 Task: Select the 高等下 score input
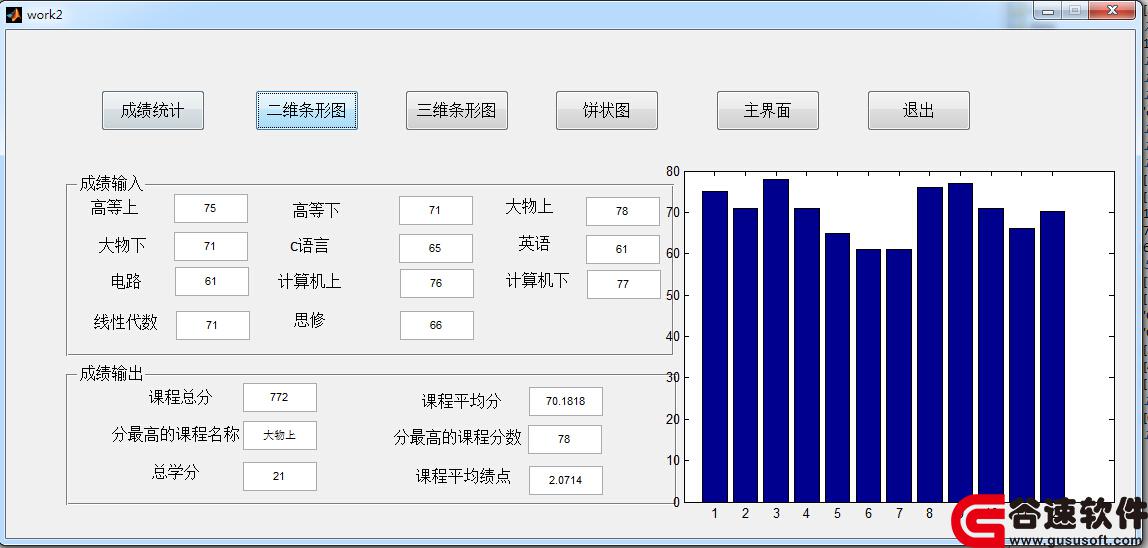pyautogui.click(x=436, y=210)
